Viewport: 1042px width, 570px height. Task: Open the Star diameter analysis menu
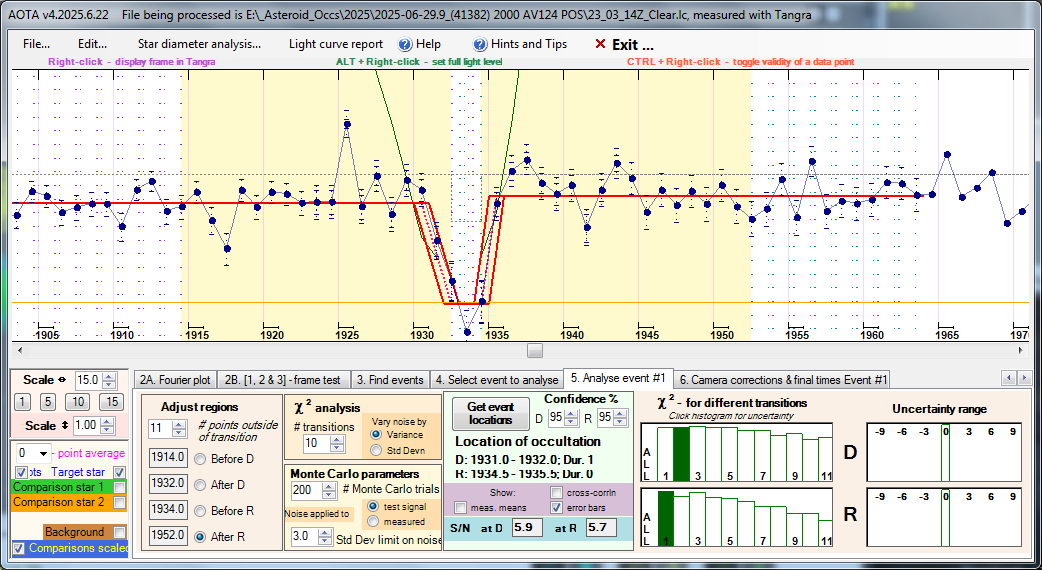click(x=199, y=44)
